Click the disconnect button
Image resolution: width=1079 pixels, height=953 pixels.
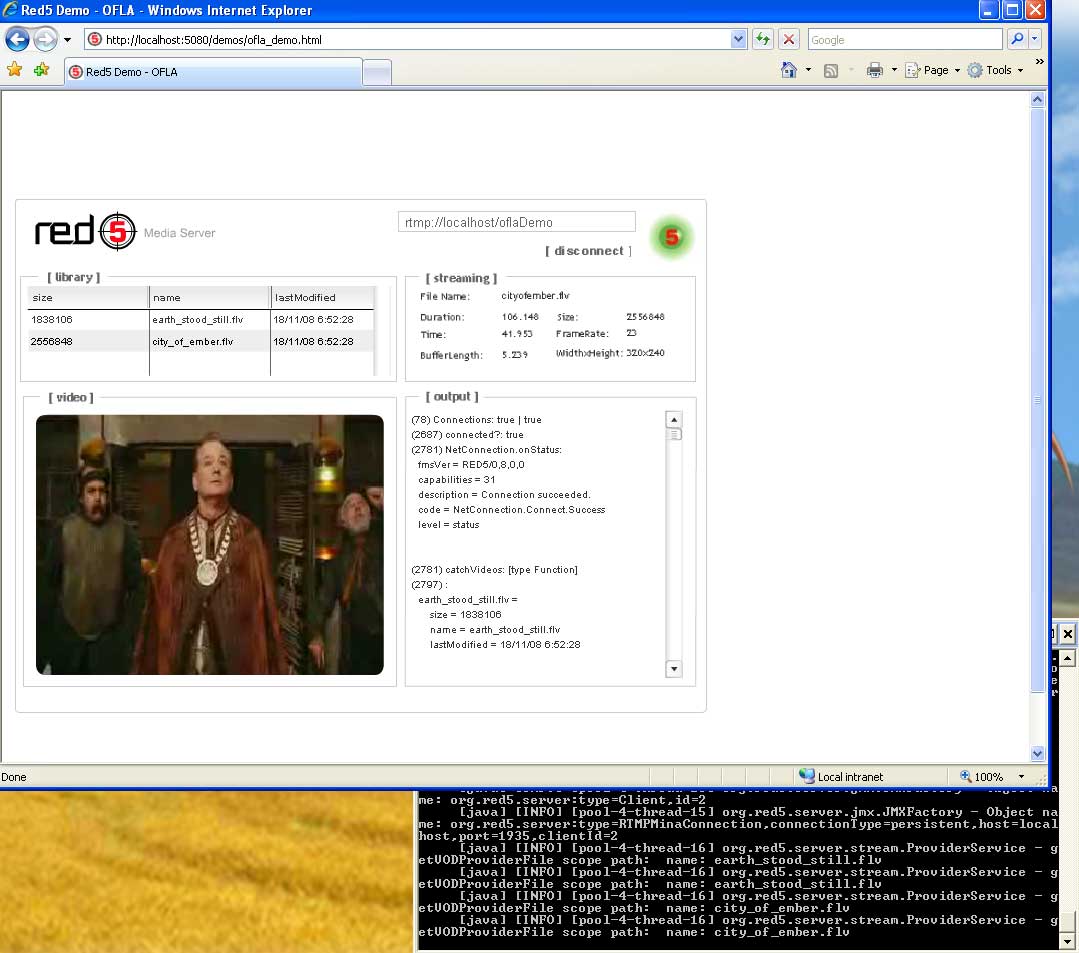(x=588, y=250)
